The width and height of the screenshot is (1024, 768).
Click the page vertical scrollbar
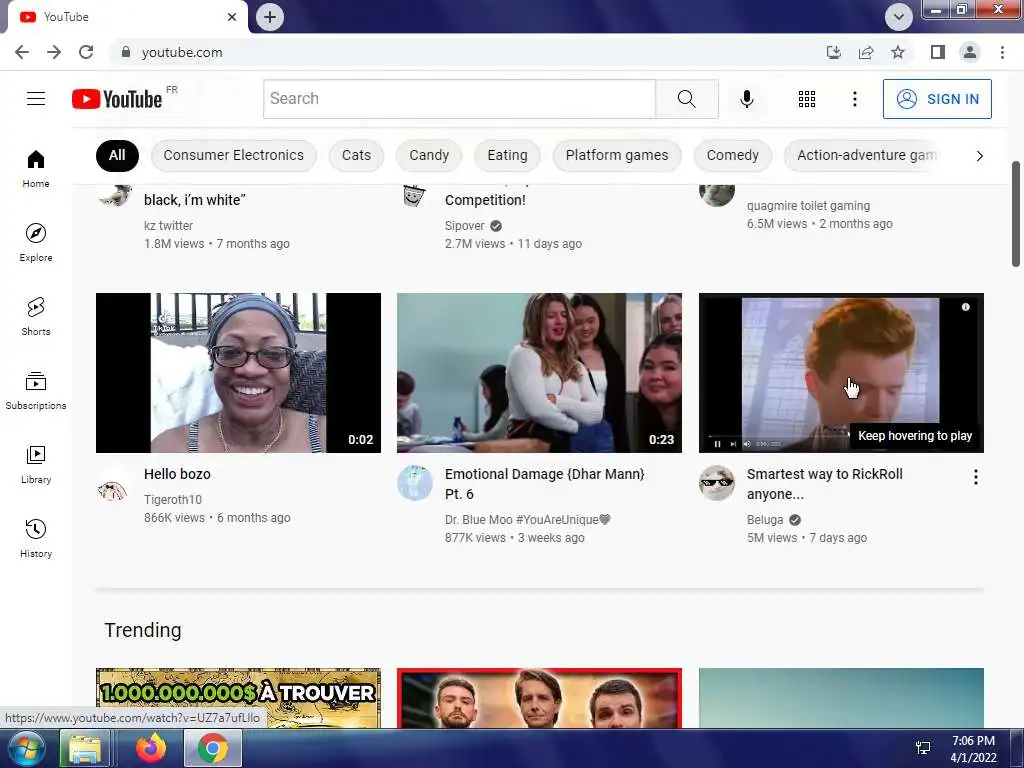click(1016, 214)
